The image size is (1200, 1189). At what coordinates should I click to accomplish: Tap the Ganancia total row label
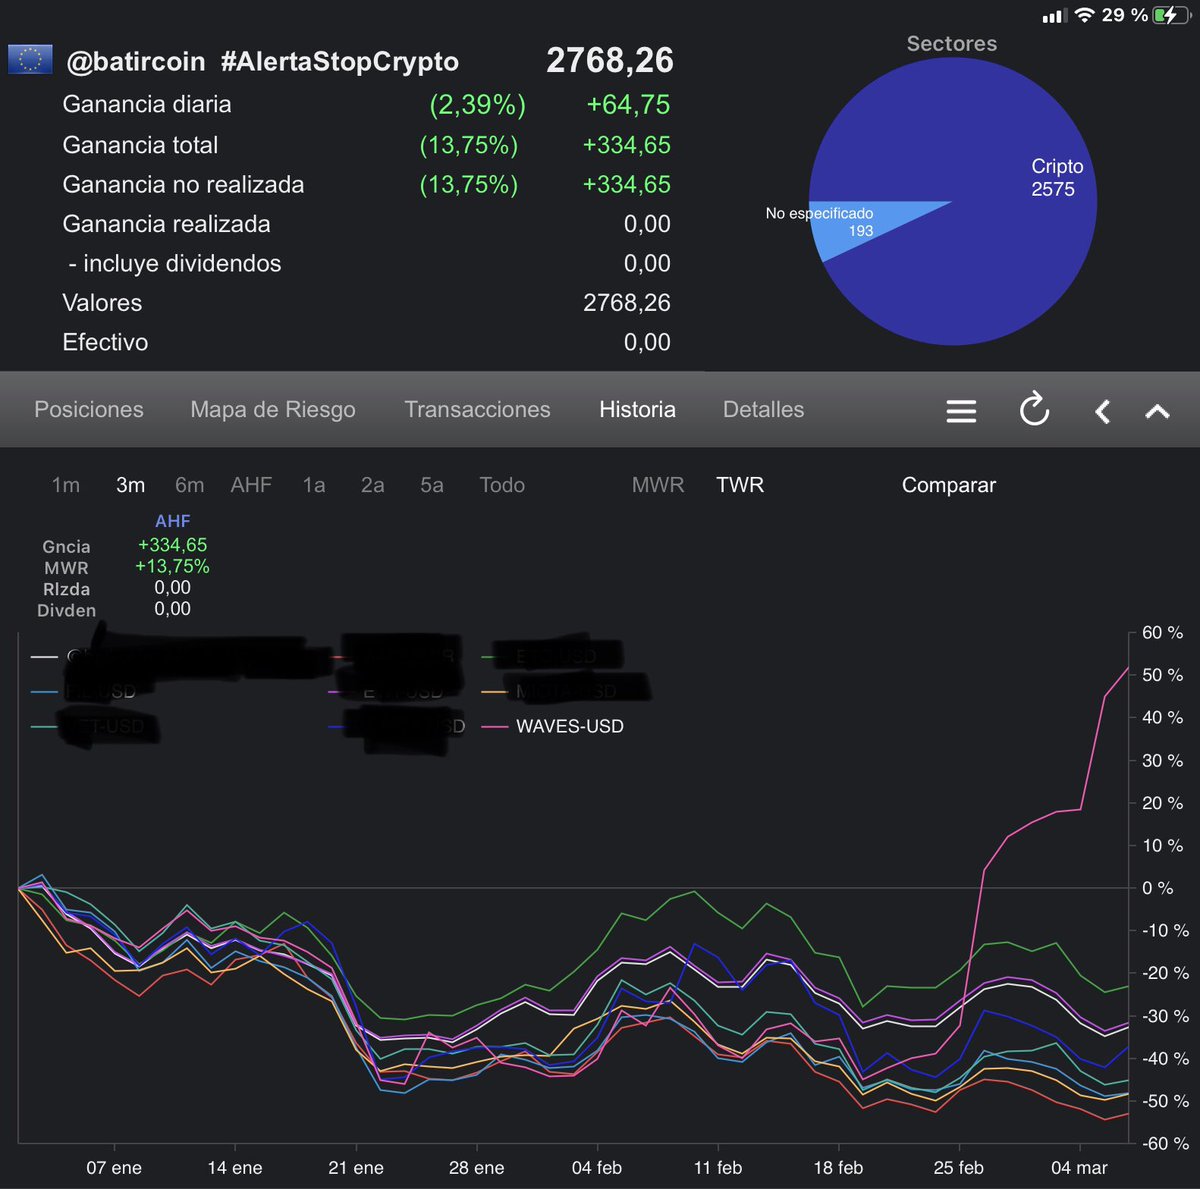pos(140,145)
